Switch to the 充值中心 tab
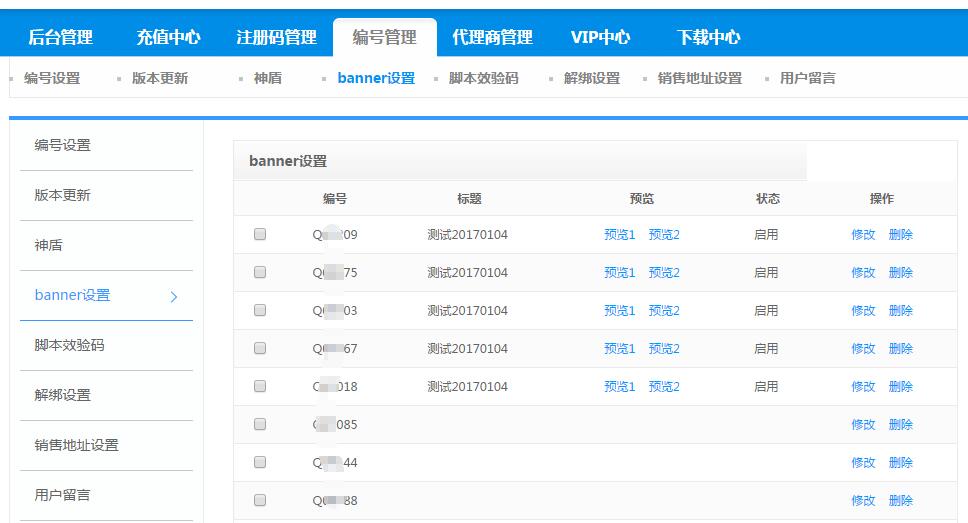The image size is (968, 523). 168,37
